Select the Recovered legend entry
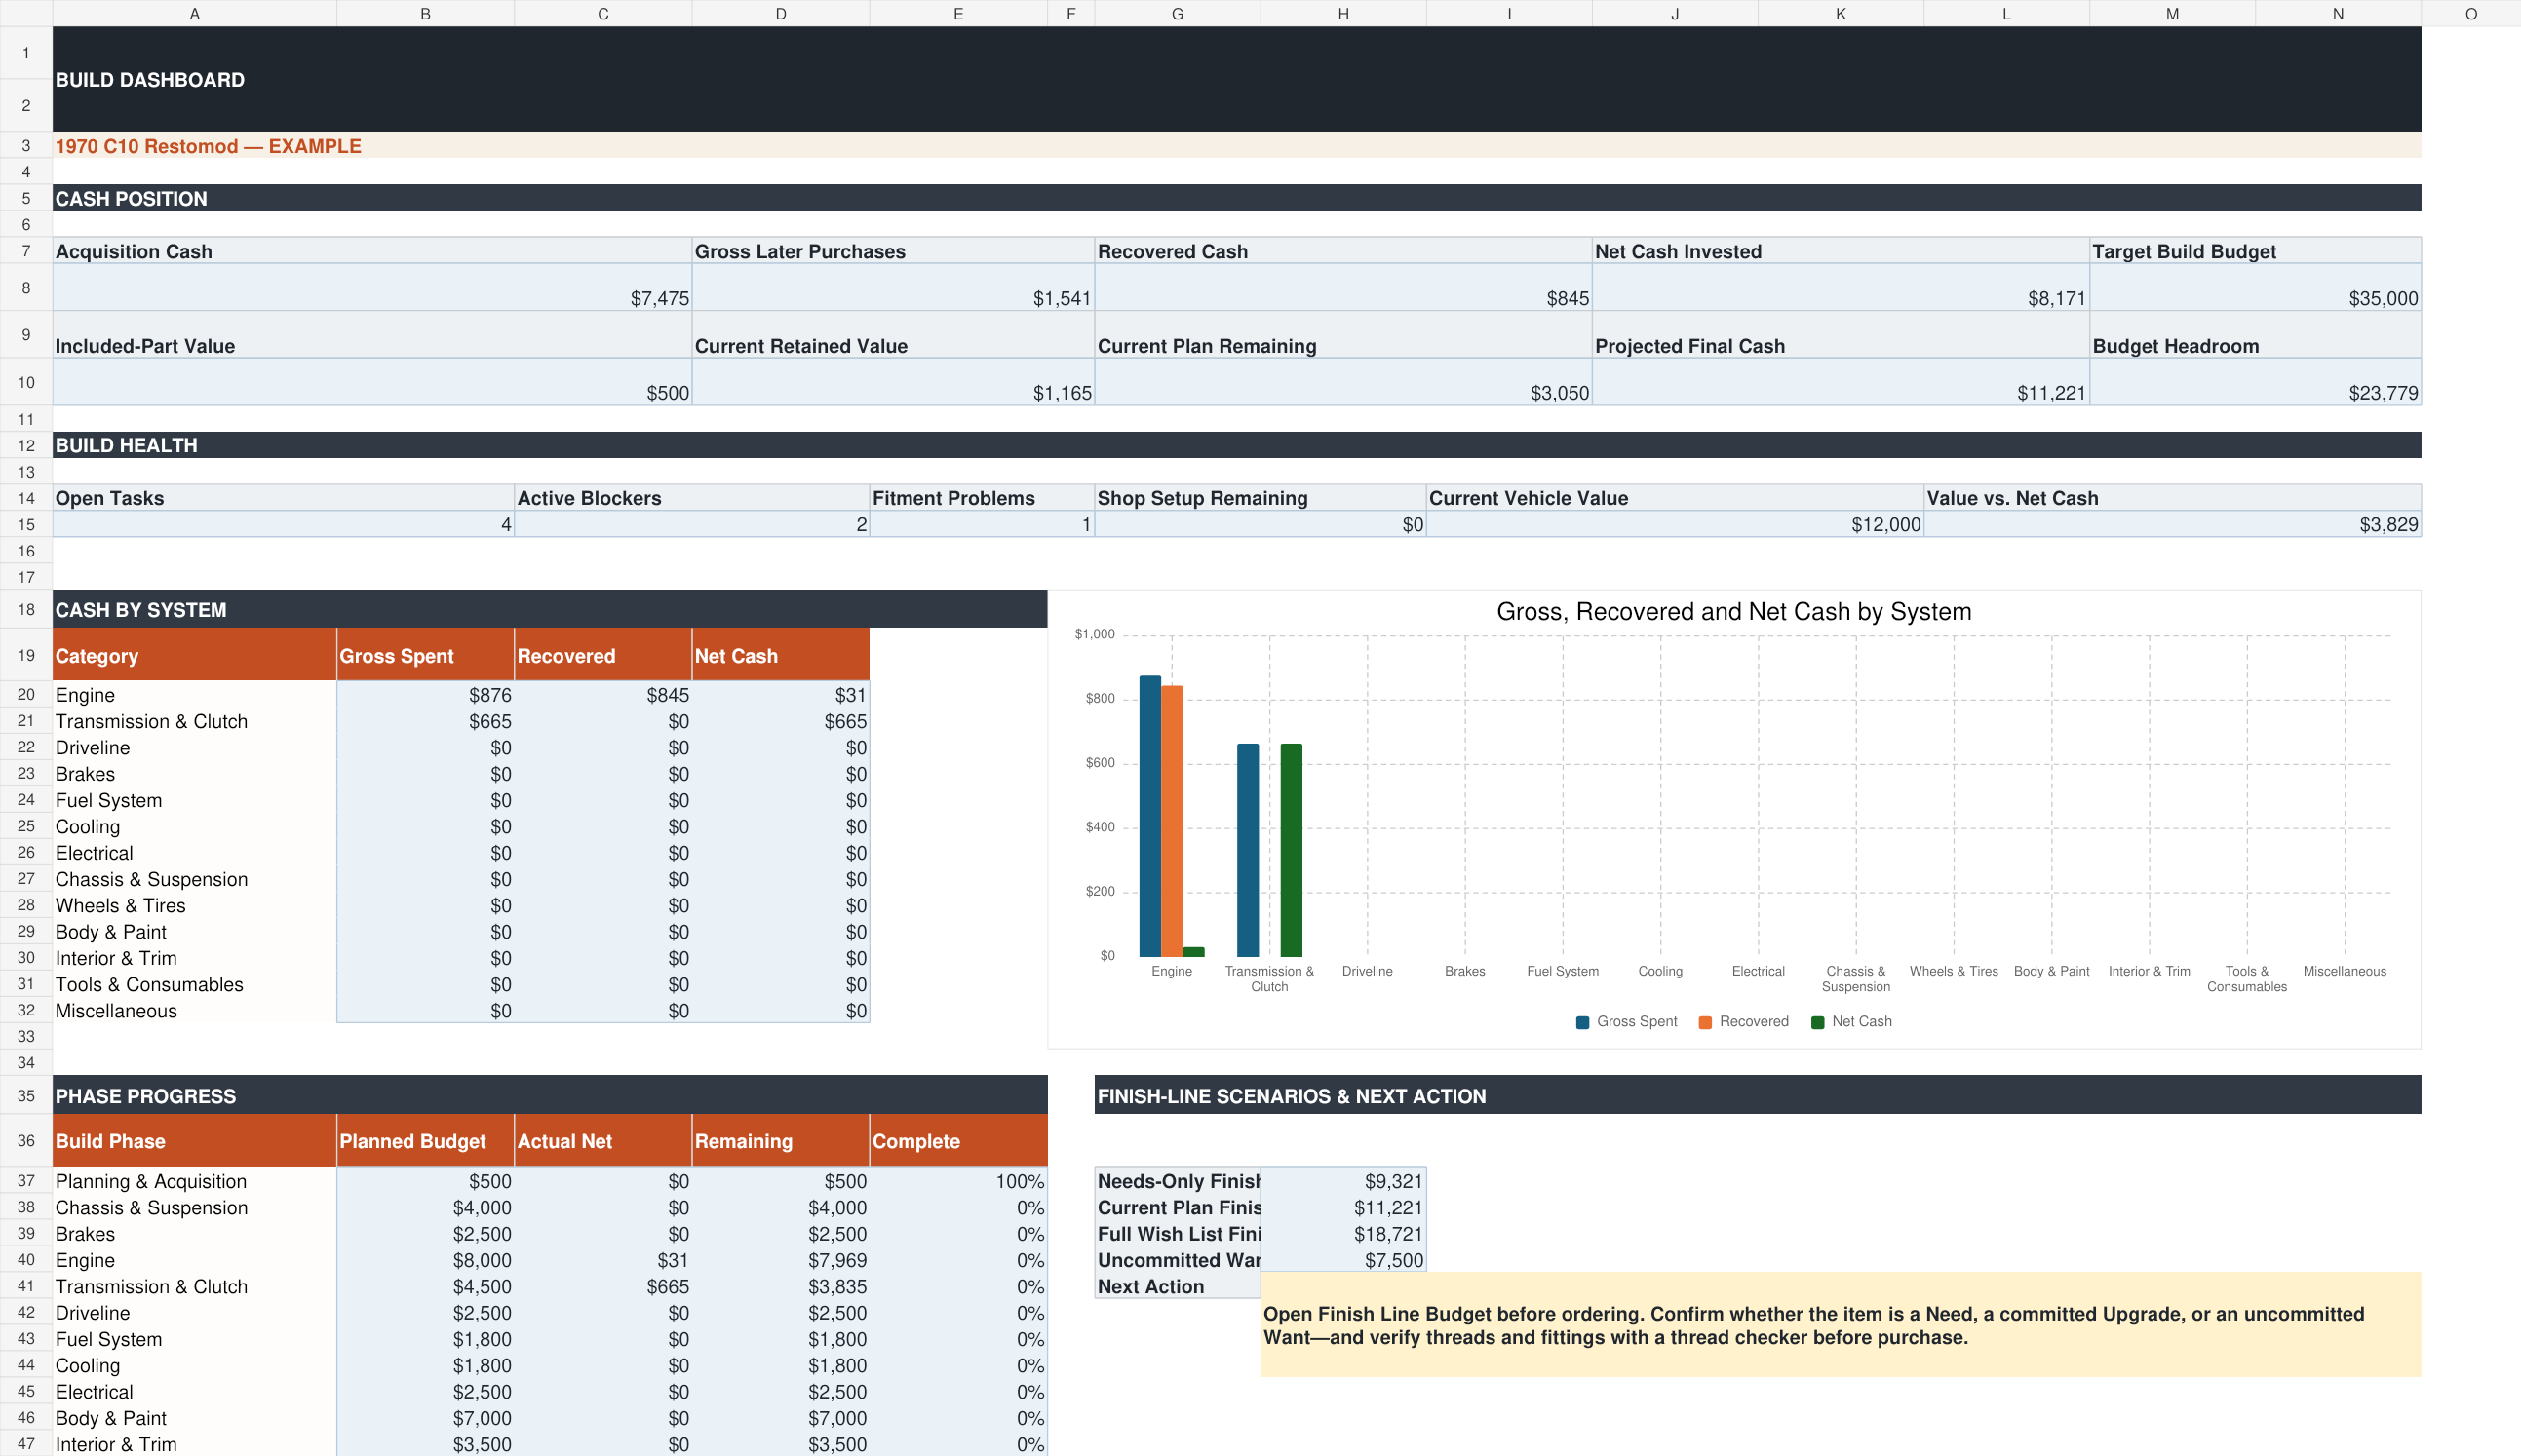2521x1456 pixels. coord(1743,1022)
